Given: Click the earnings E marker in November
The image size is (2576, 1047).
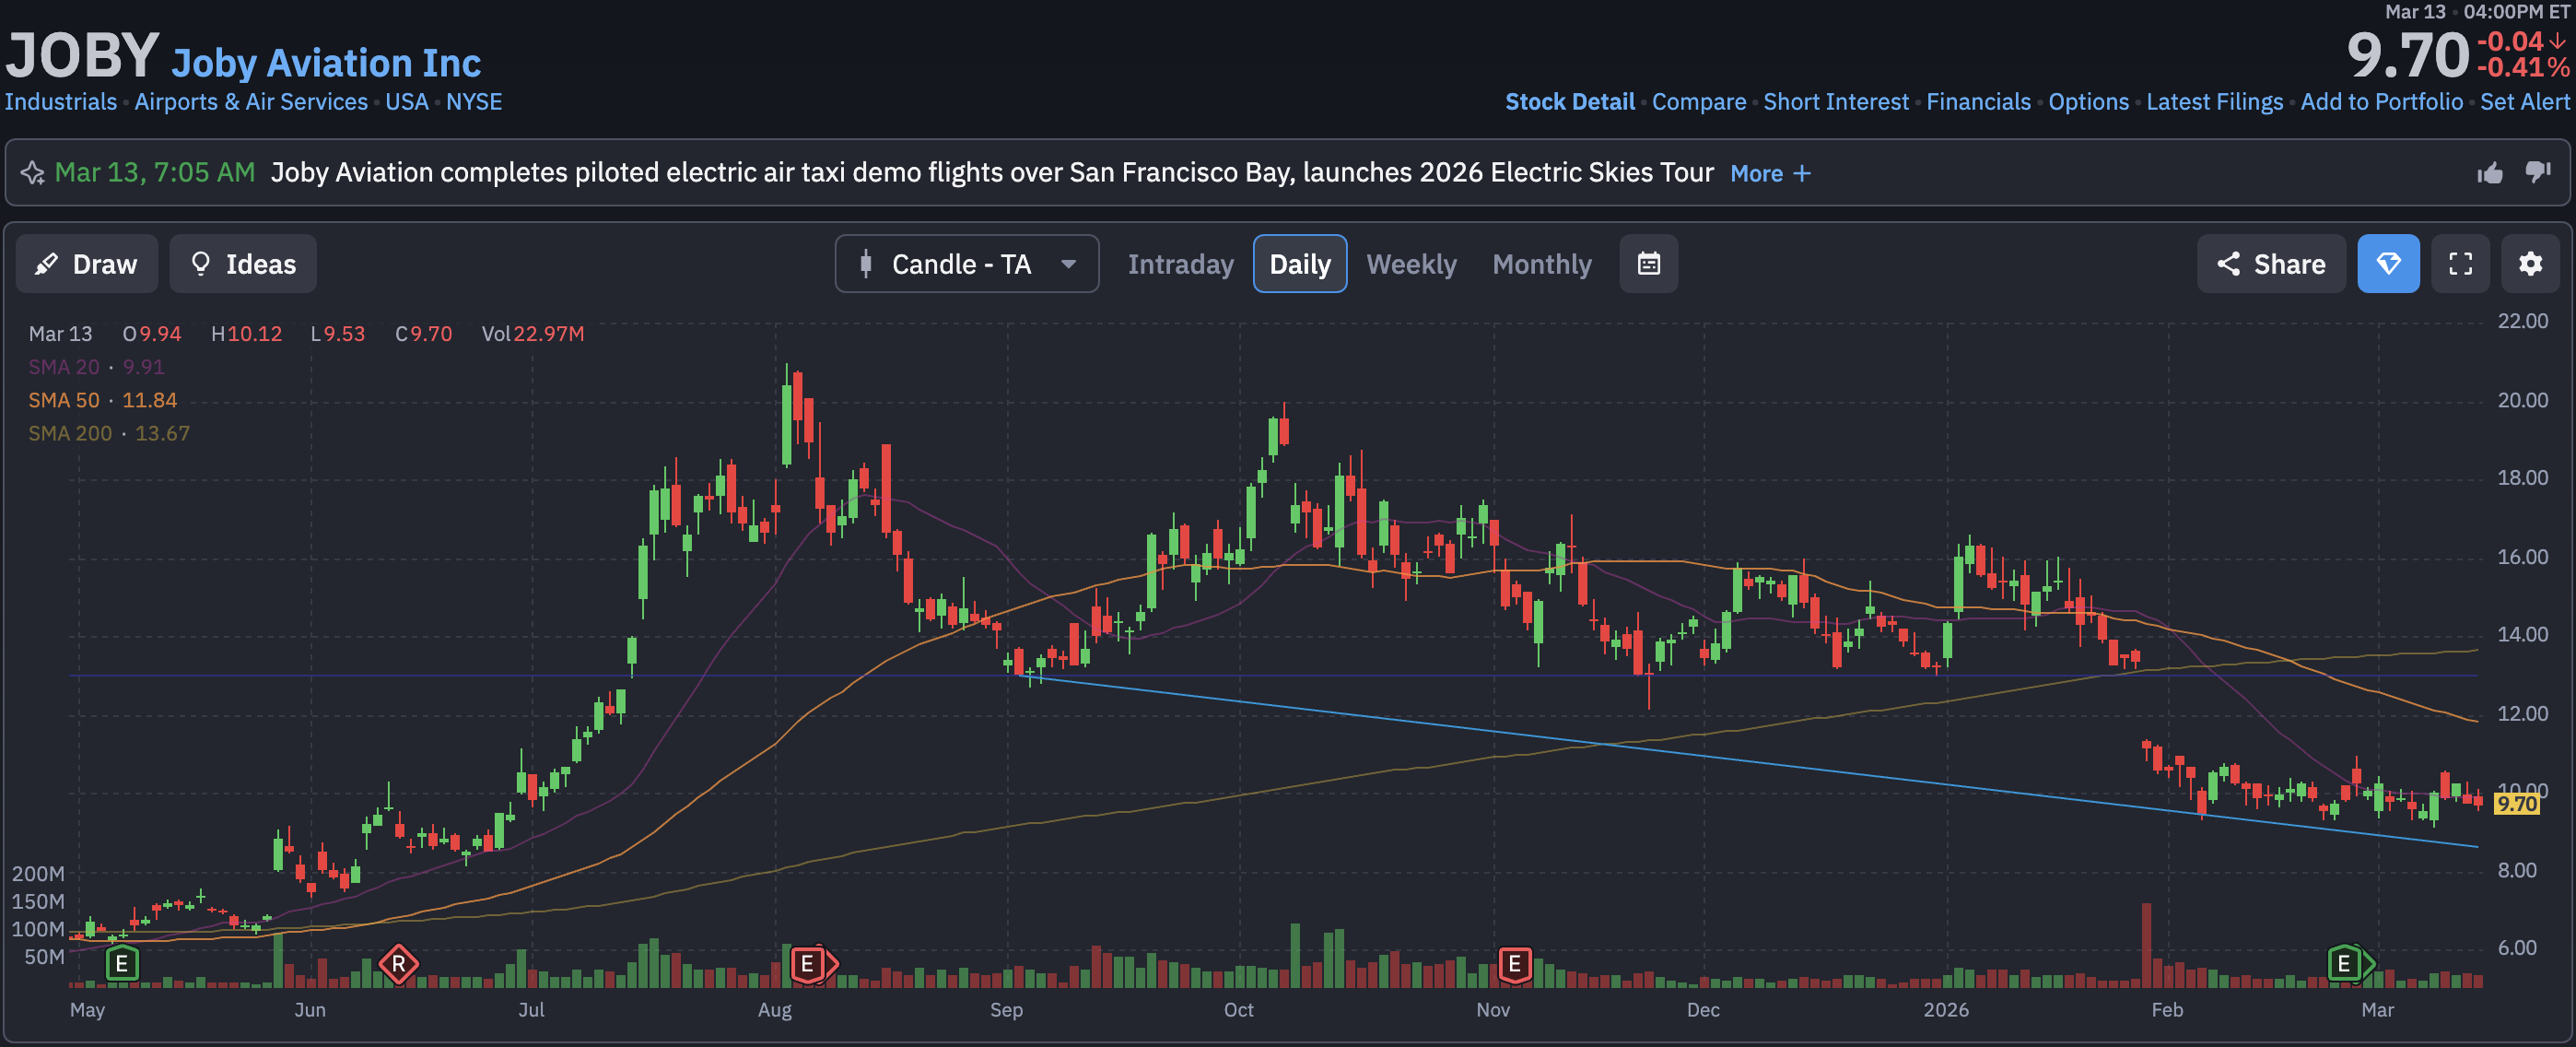Looking at the screenshot, I should [1514, 964].
